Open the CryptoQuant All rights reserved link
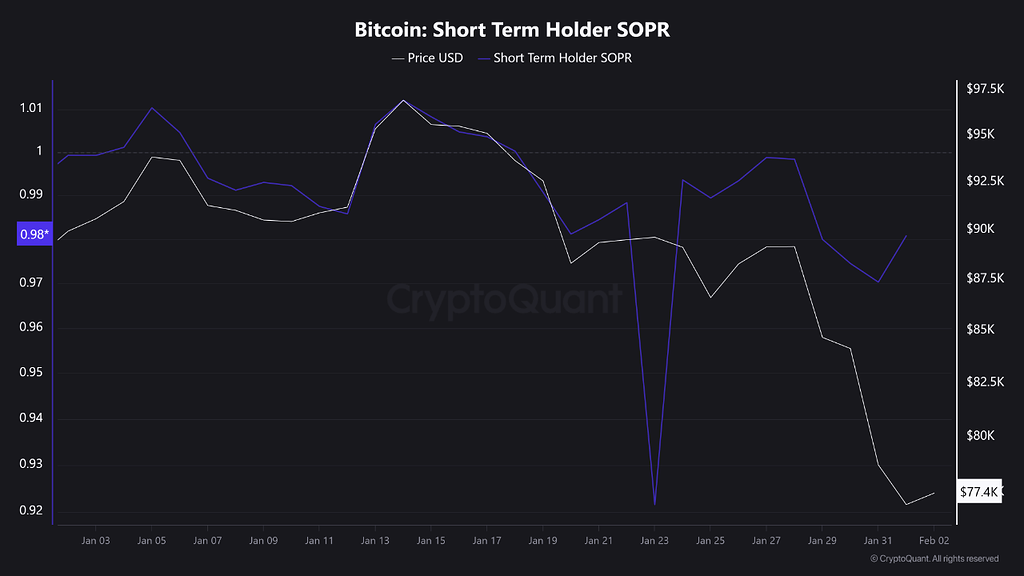The height and width of the screenshot is (576, 1024). click(x=934, y=559)
